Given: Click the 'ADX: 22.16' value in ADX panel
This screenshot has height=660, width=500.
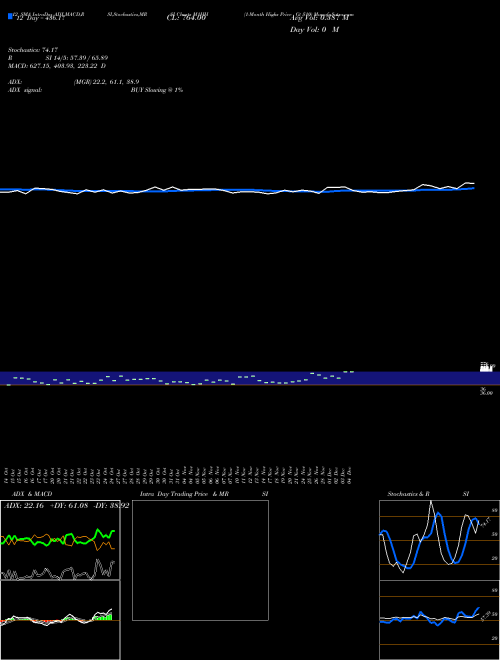Looking at the screenshot, I should pyautogui.click(x=24, y=506).
